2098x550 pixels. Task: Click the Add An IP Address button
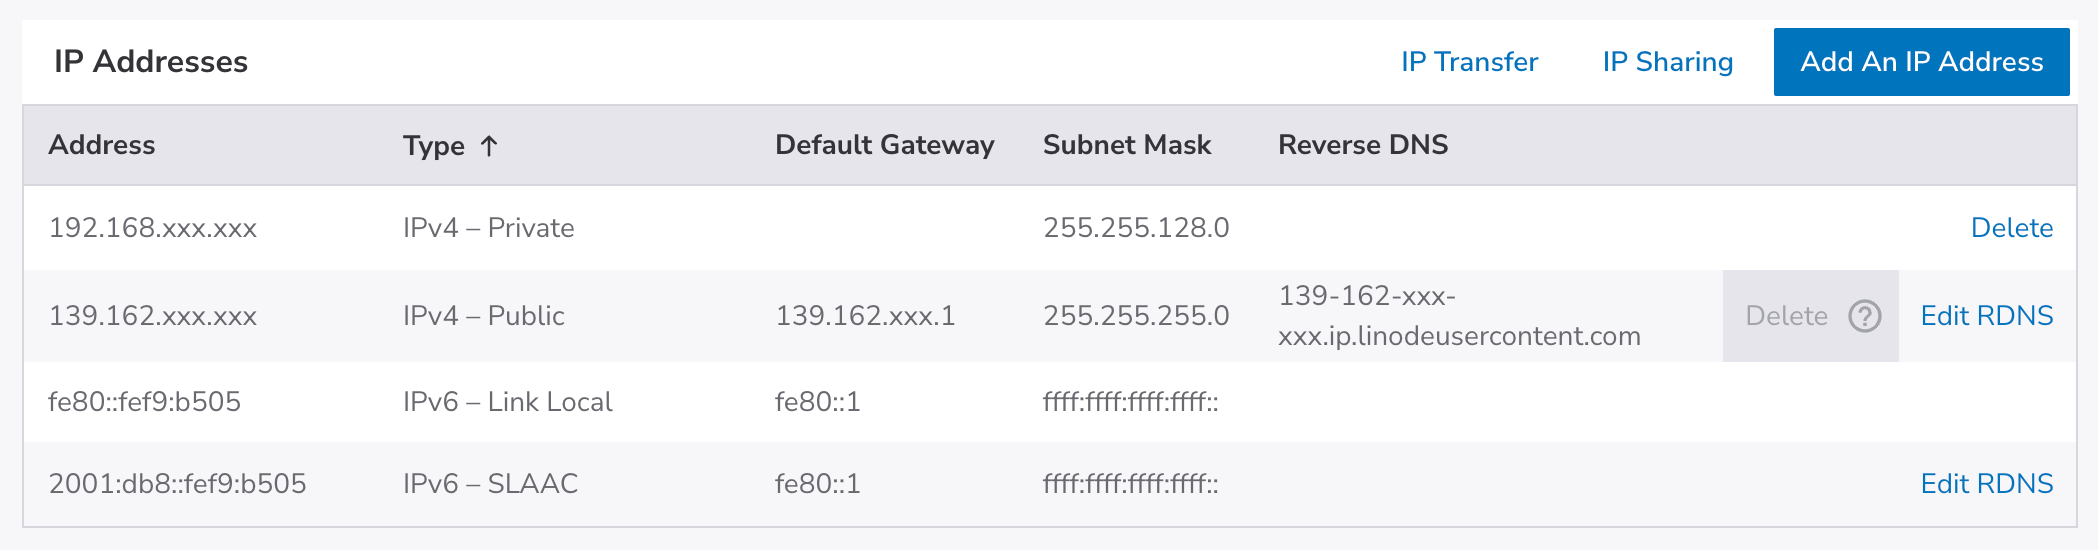coord(1921,62)
